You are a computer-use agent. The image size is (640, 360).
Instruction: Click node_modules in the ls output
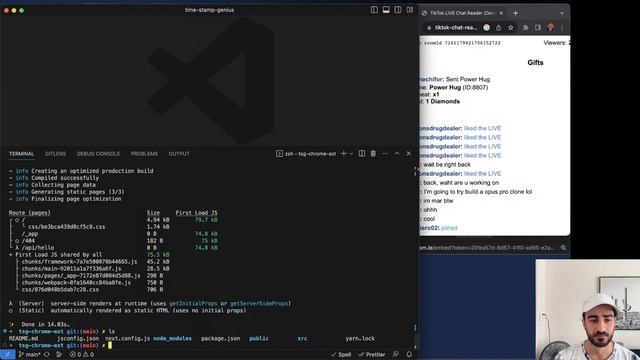[172, 338]
